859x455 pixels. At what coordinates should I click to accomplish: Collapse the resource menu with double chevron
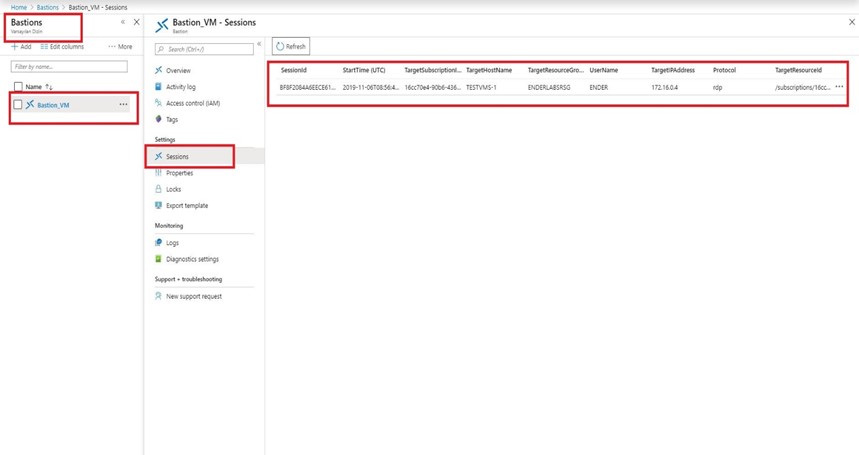[x=259, y=44]
